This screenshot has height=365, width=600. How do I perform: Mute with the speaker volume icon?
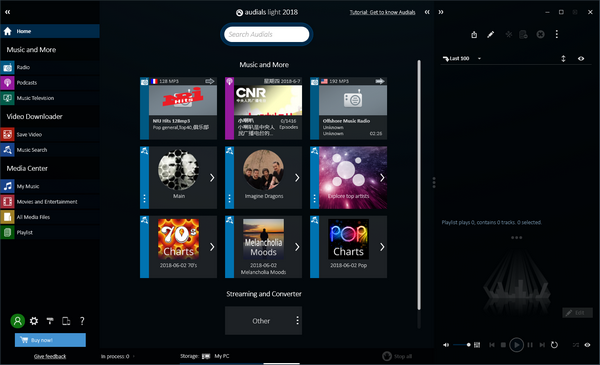click(x=446, y=345)
